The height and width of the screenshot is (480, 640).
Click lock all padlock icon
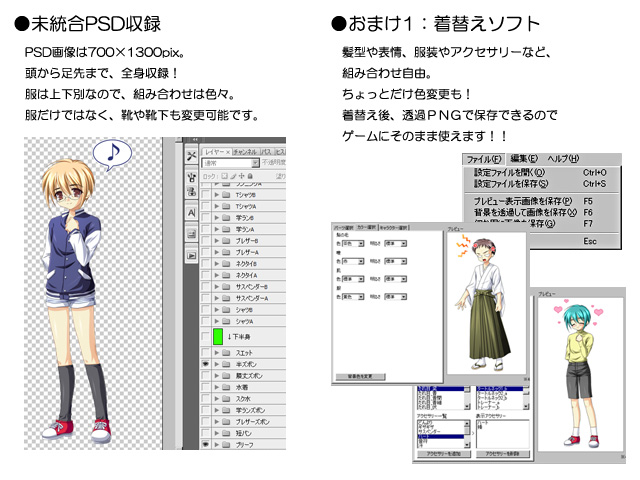click(250, 176)
